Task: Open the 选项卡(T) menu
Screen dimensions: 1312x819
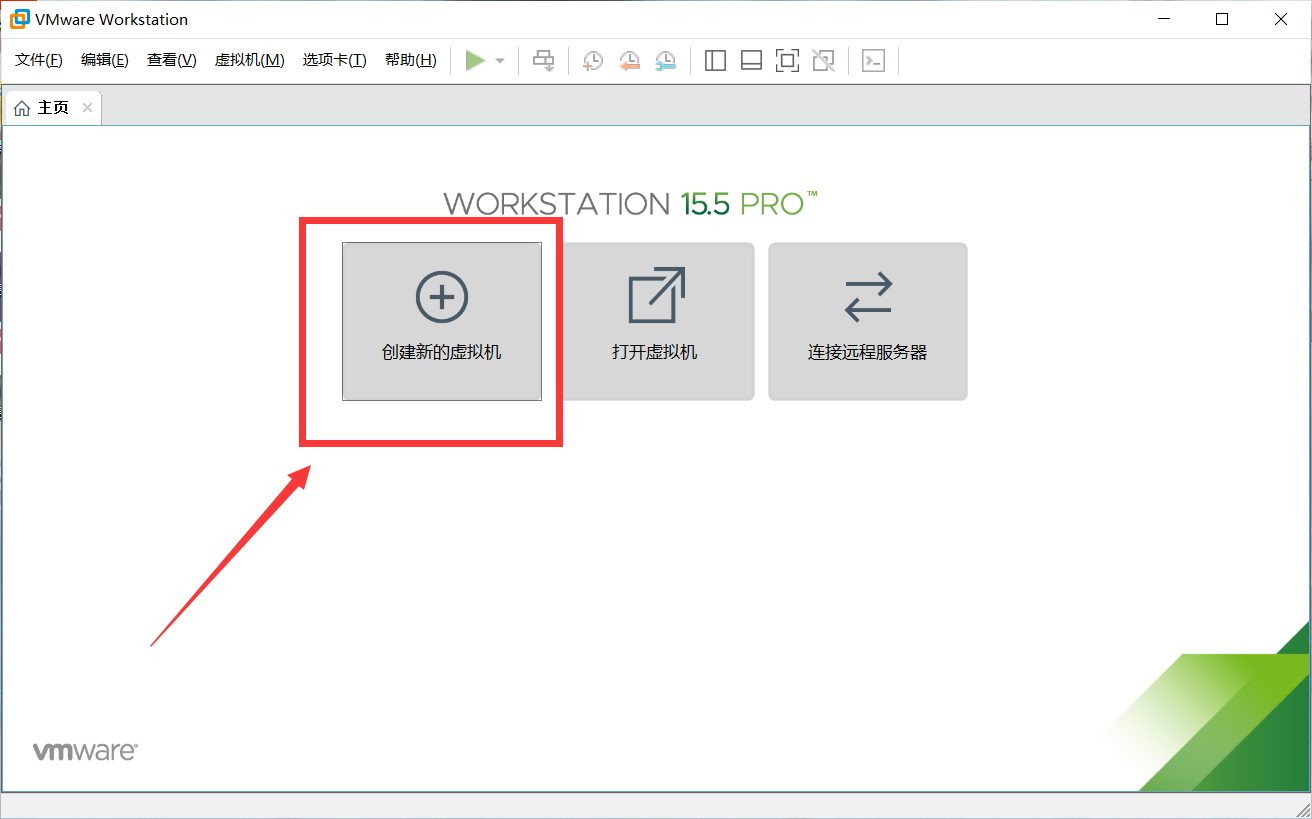Action: (x=335, y=60)
